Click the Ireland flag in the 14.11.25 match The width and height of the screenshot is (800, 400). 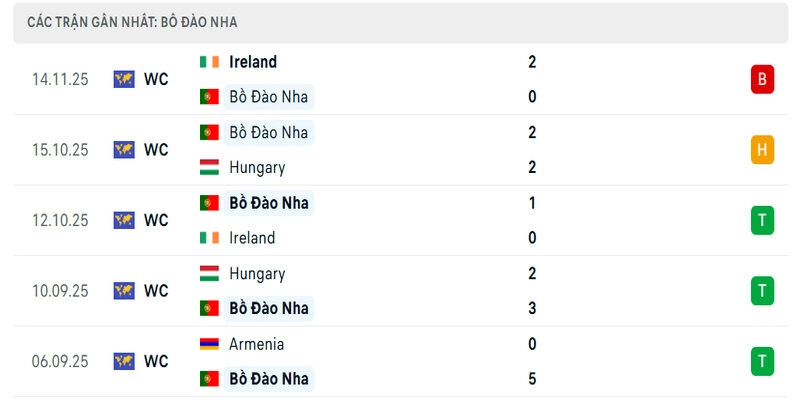[x=209, y=62]
